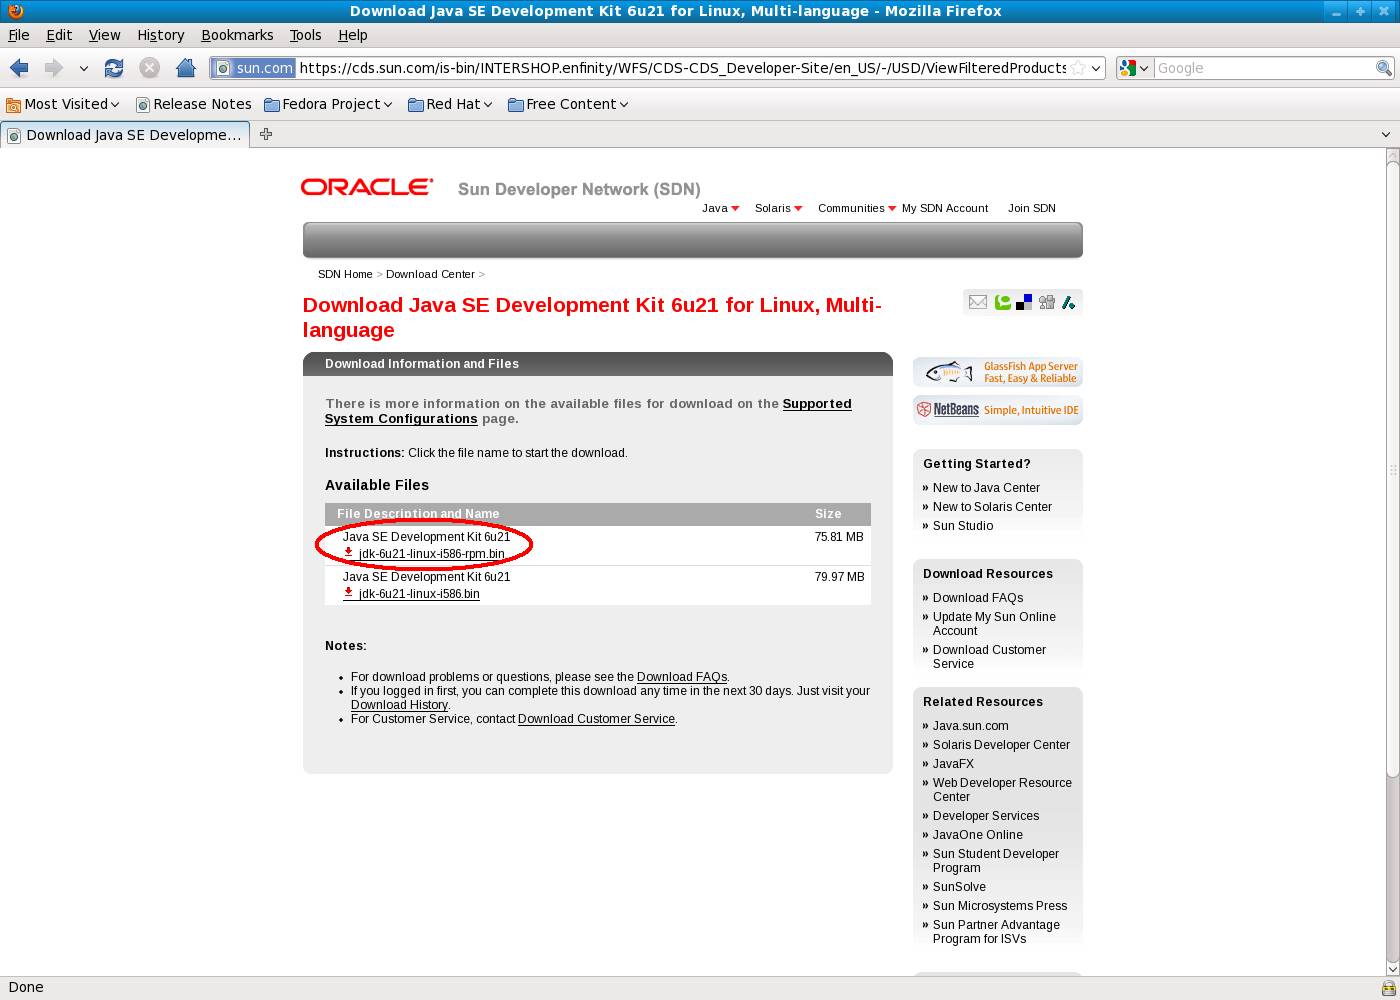The image size is (1400, 1000).
Task: Click the email this page envelope icon
Action: click(978, 302)
